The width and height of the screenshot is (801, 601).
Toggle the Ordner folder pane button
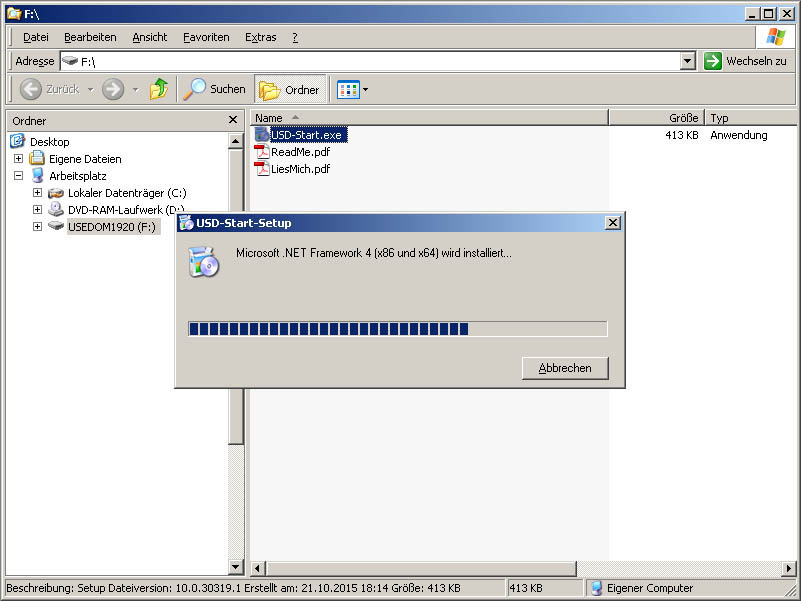(290, 90)
